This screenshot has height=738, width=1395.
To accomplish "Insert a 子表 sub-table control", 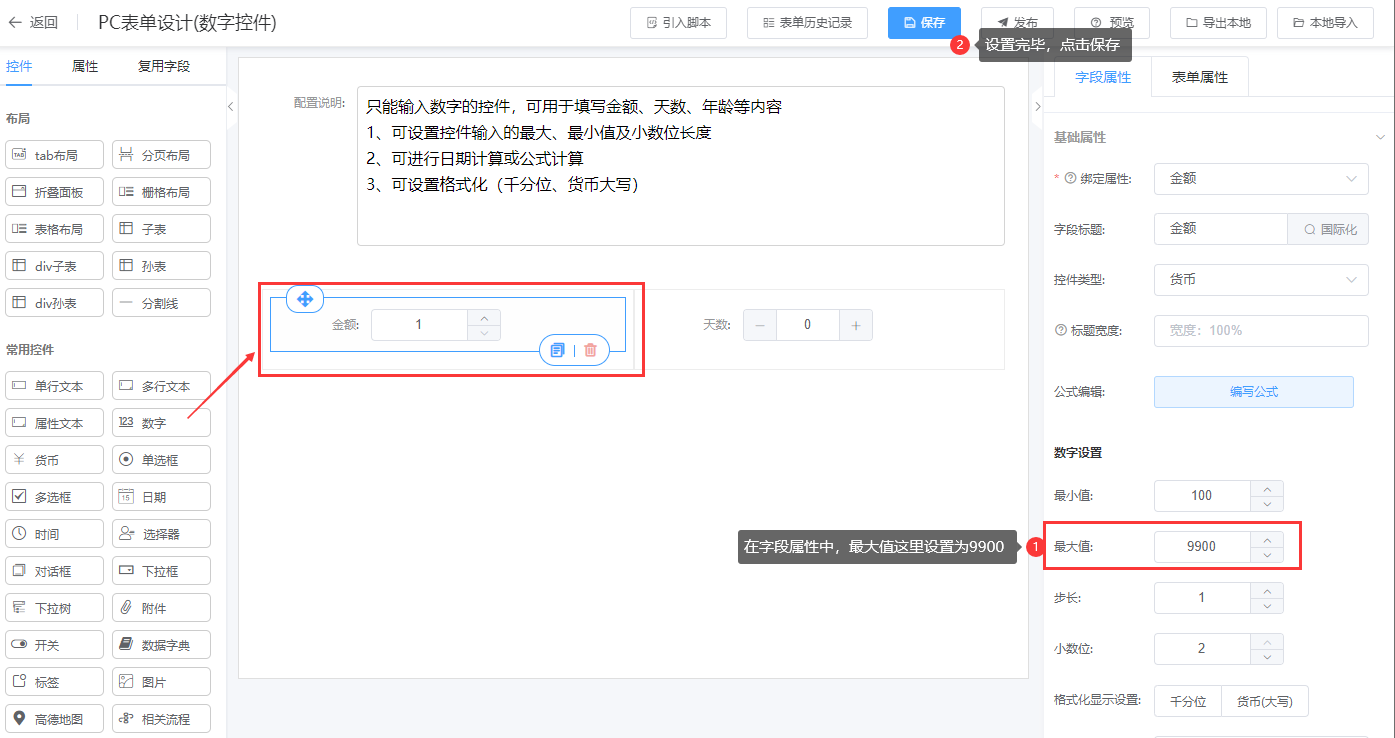I will click(x=161, y=229).
